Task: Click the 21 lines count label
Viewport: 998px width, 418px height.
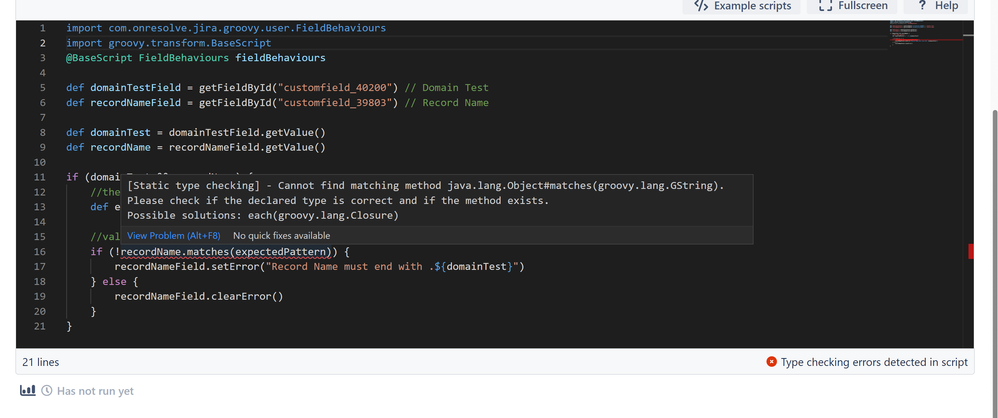Action: click(x=41, y=362)
